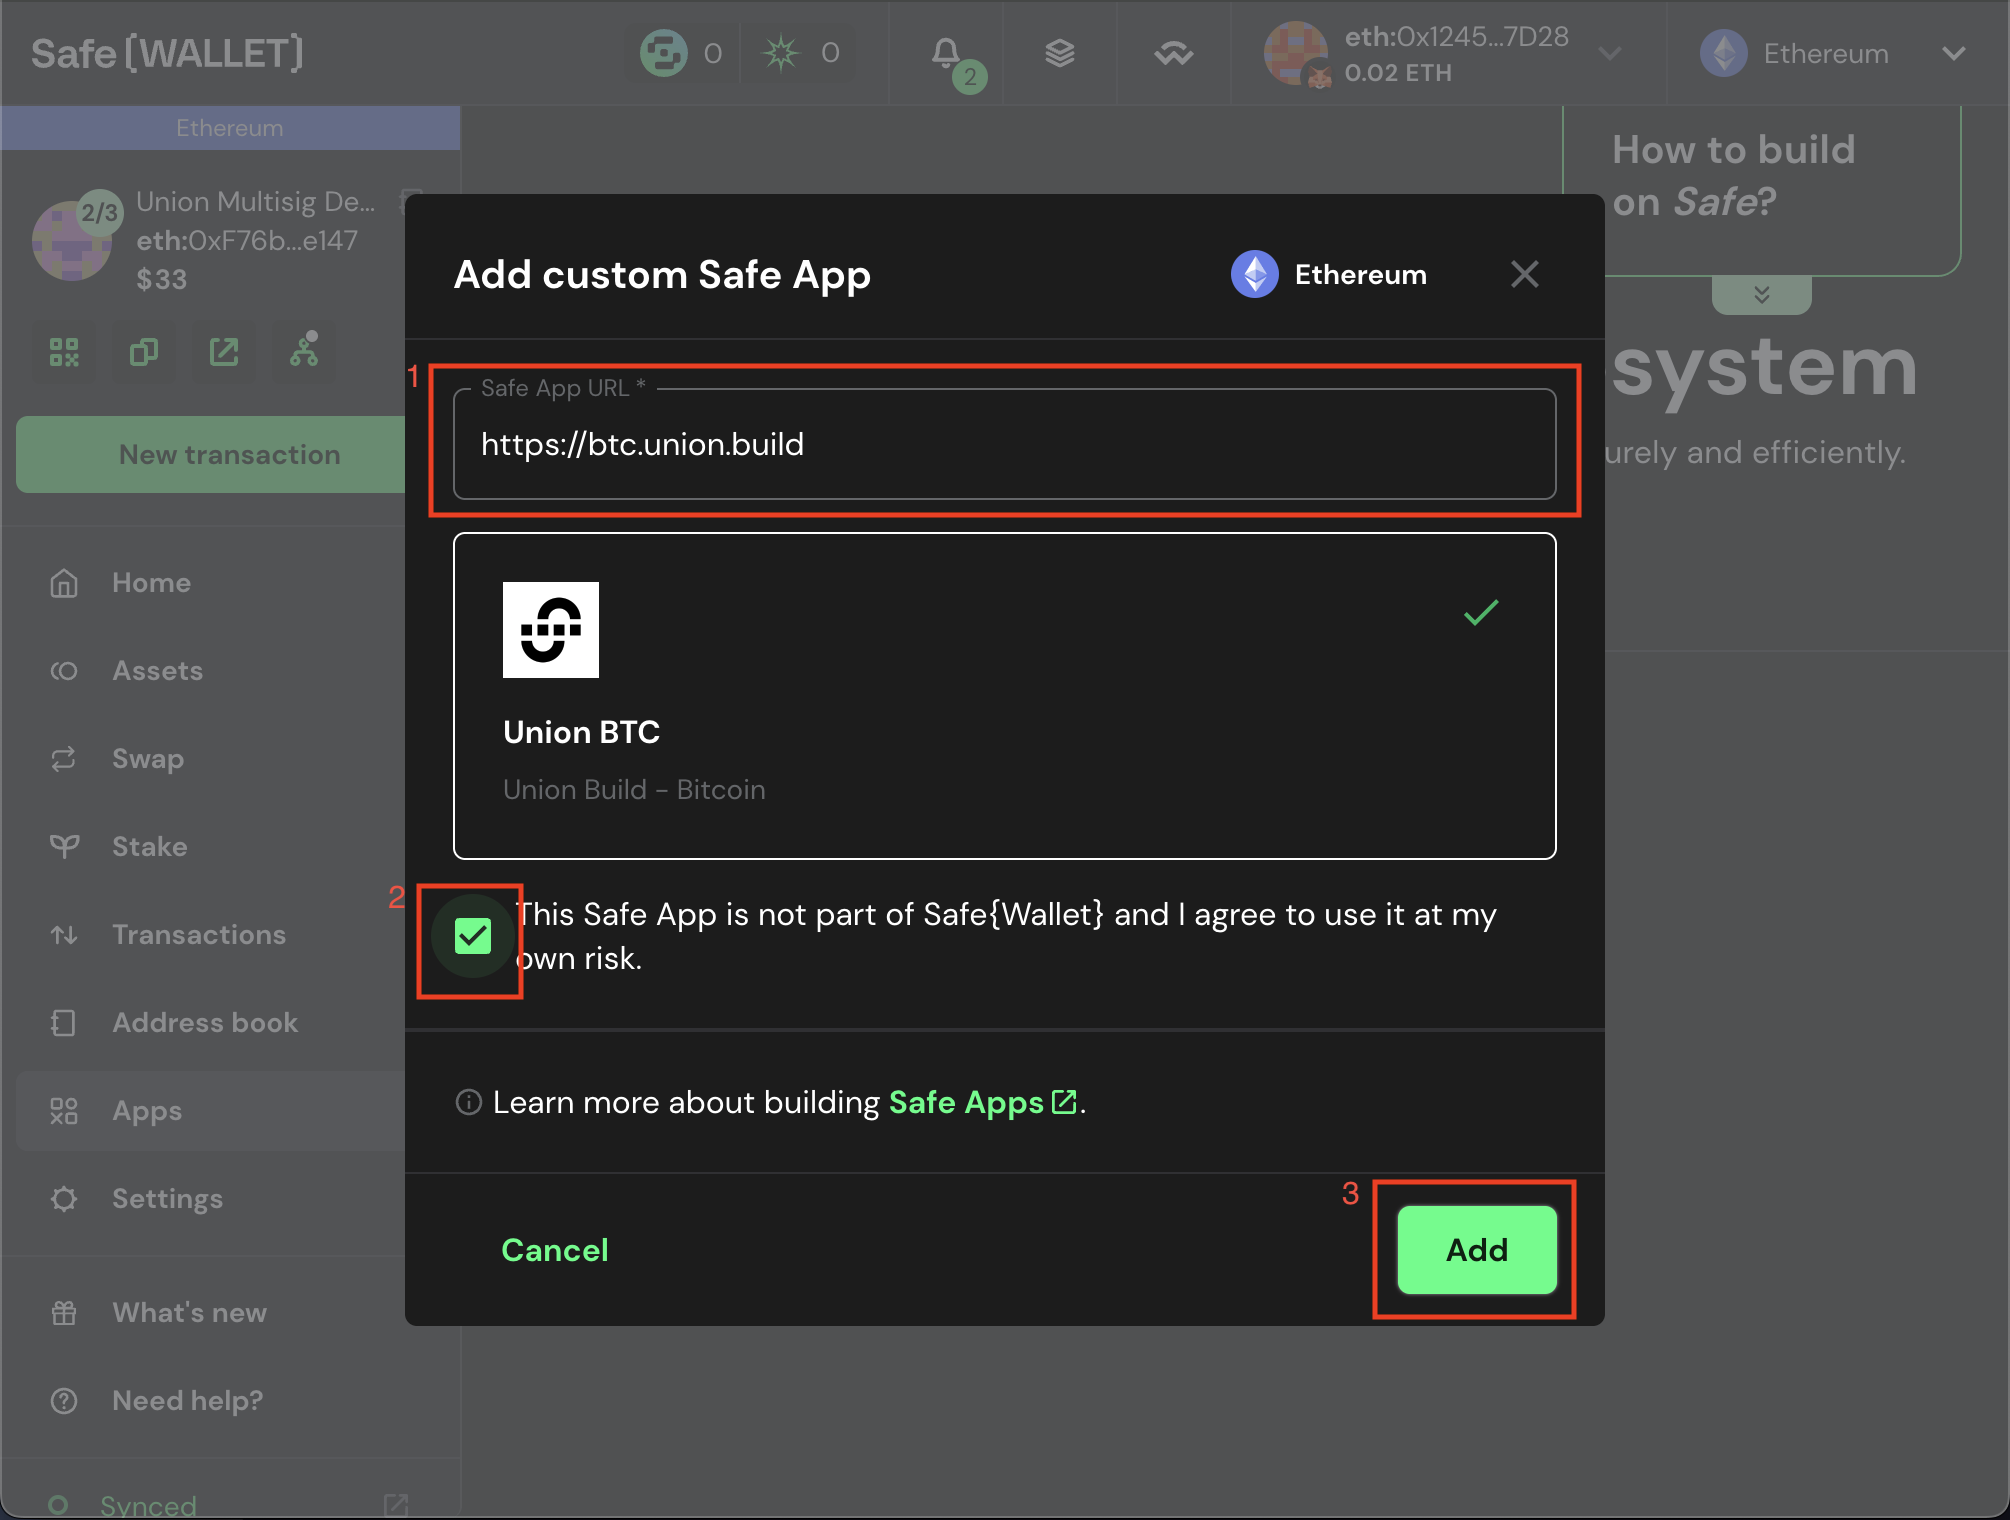Click the nested Safes tree icon
Viewport: 2010px width, 1520px height.
304,350
